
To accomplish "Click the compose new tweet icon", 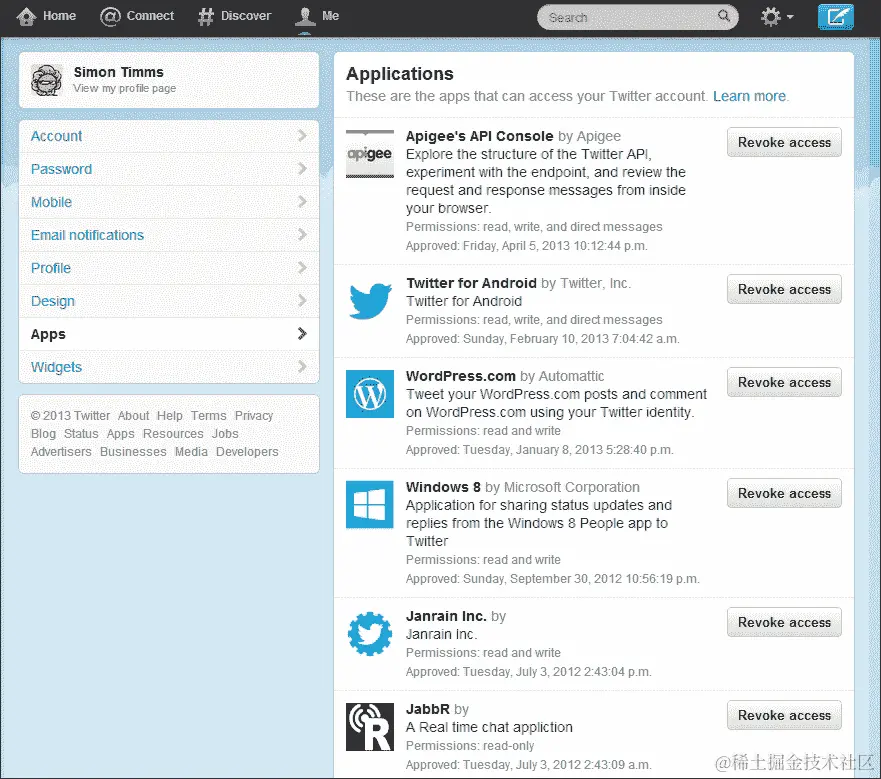I will click(x=835, y=16).
